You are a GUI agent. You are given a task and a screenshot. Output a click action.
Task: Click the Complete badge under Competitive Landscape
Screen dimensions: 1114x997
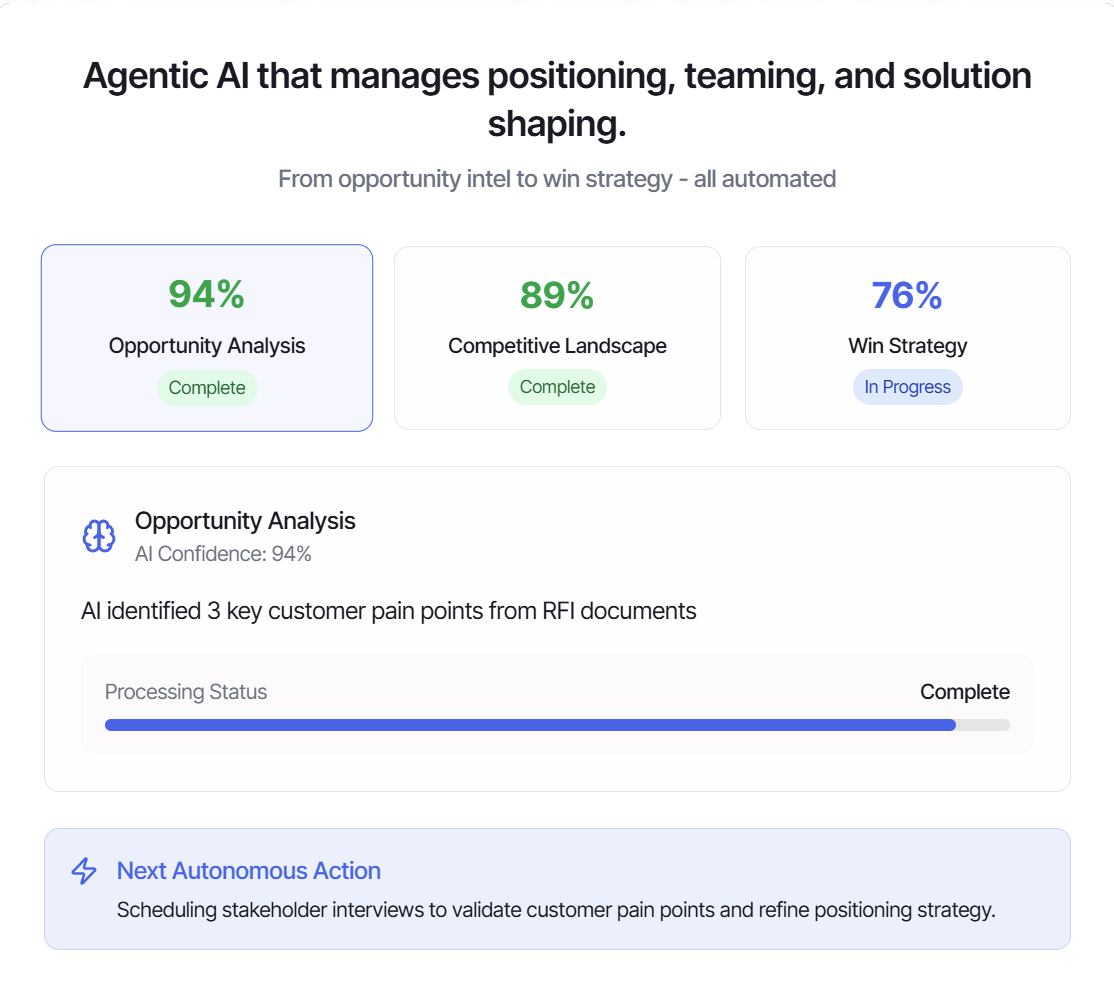pyautogui.click(x=557, y=387)
